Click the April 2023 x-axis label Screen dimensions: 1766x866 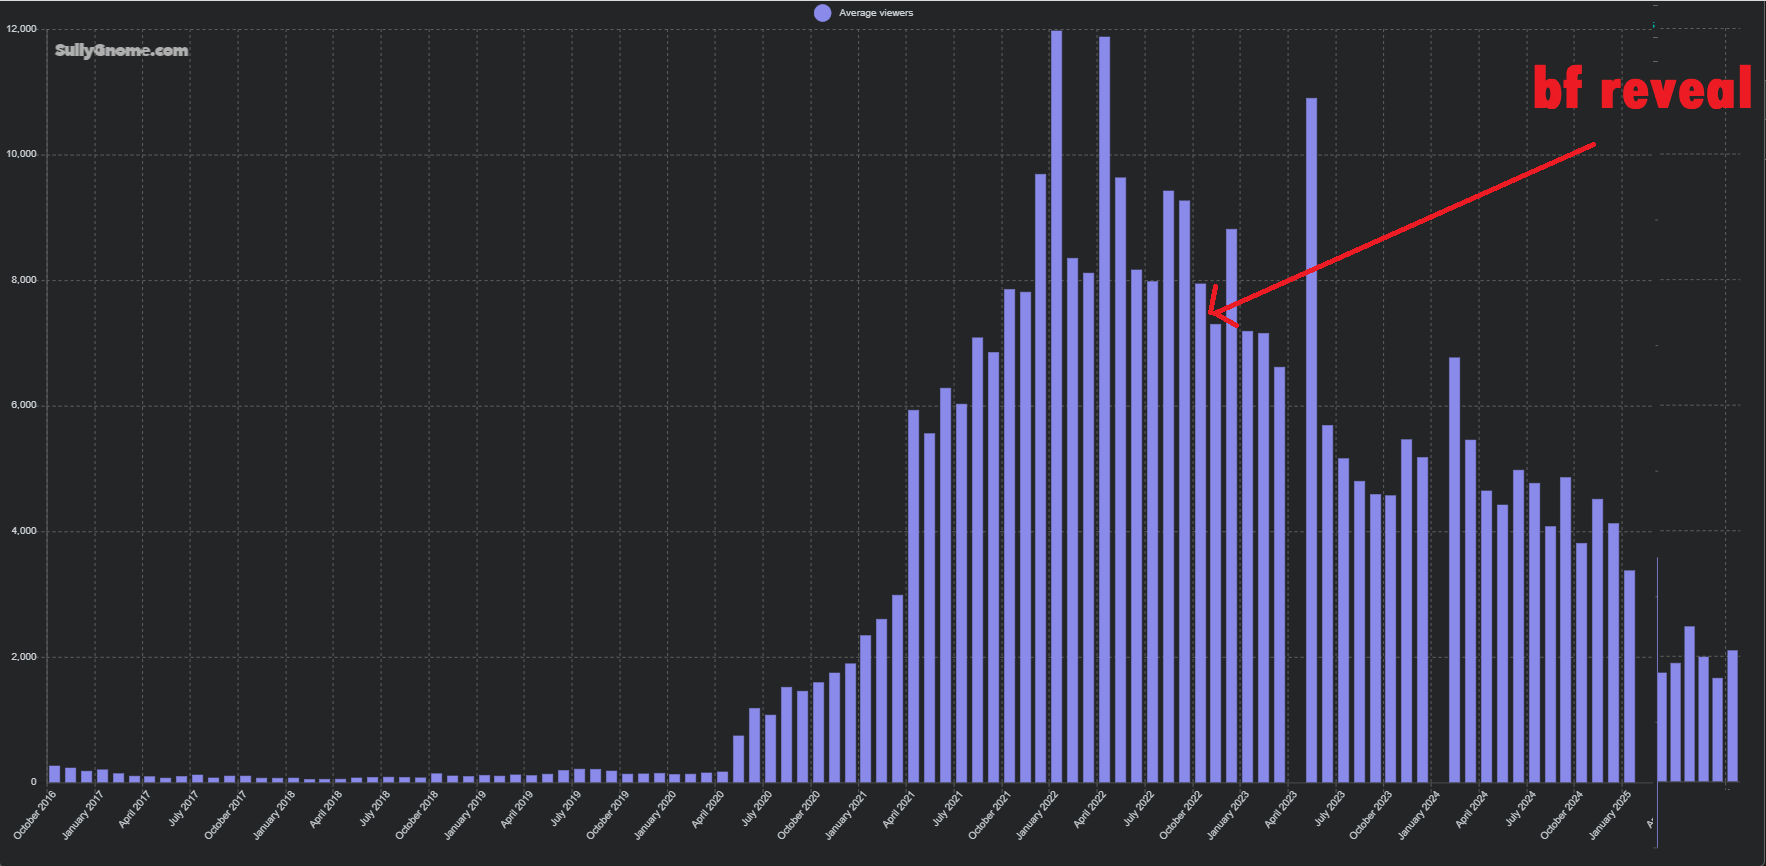point(1280,809)
